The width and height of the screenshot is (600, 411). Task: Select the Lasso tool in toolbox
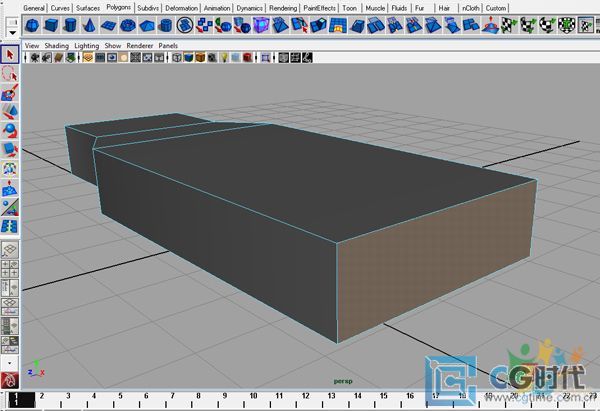click(10, 74)
